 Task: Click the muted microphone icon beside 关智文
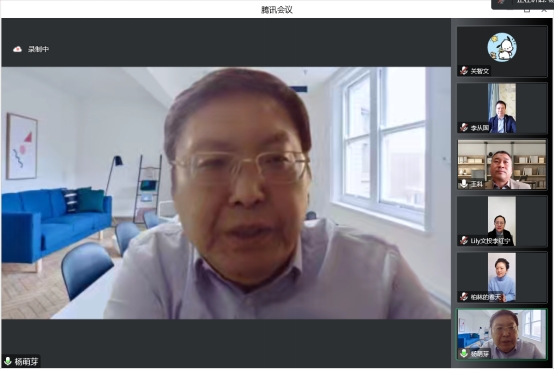464,71
